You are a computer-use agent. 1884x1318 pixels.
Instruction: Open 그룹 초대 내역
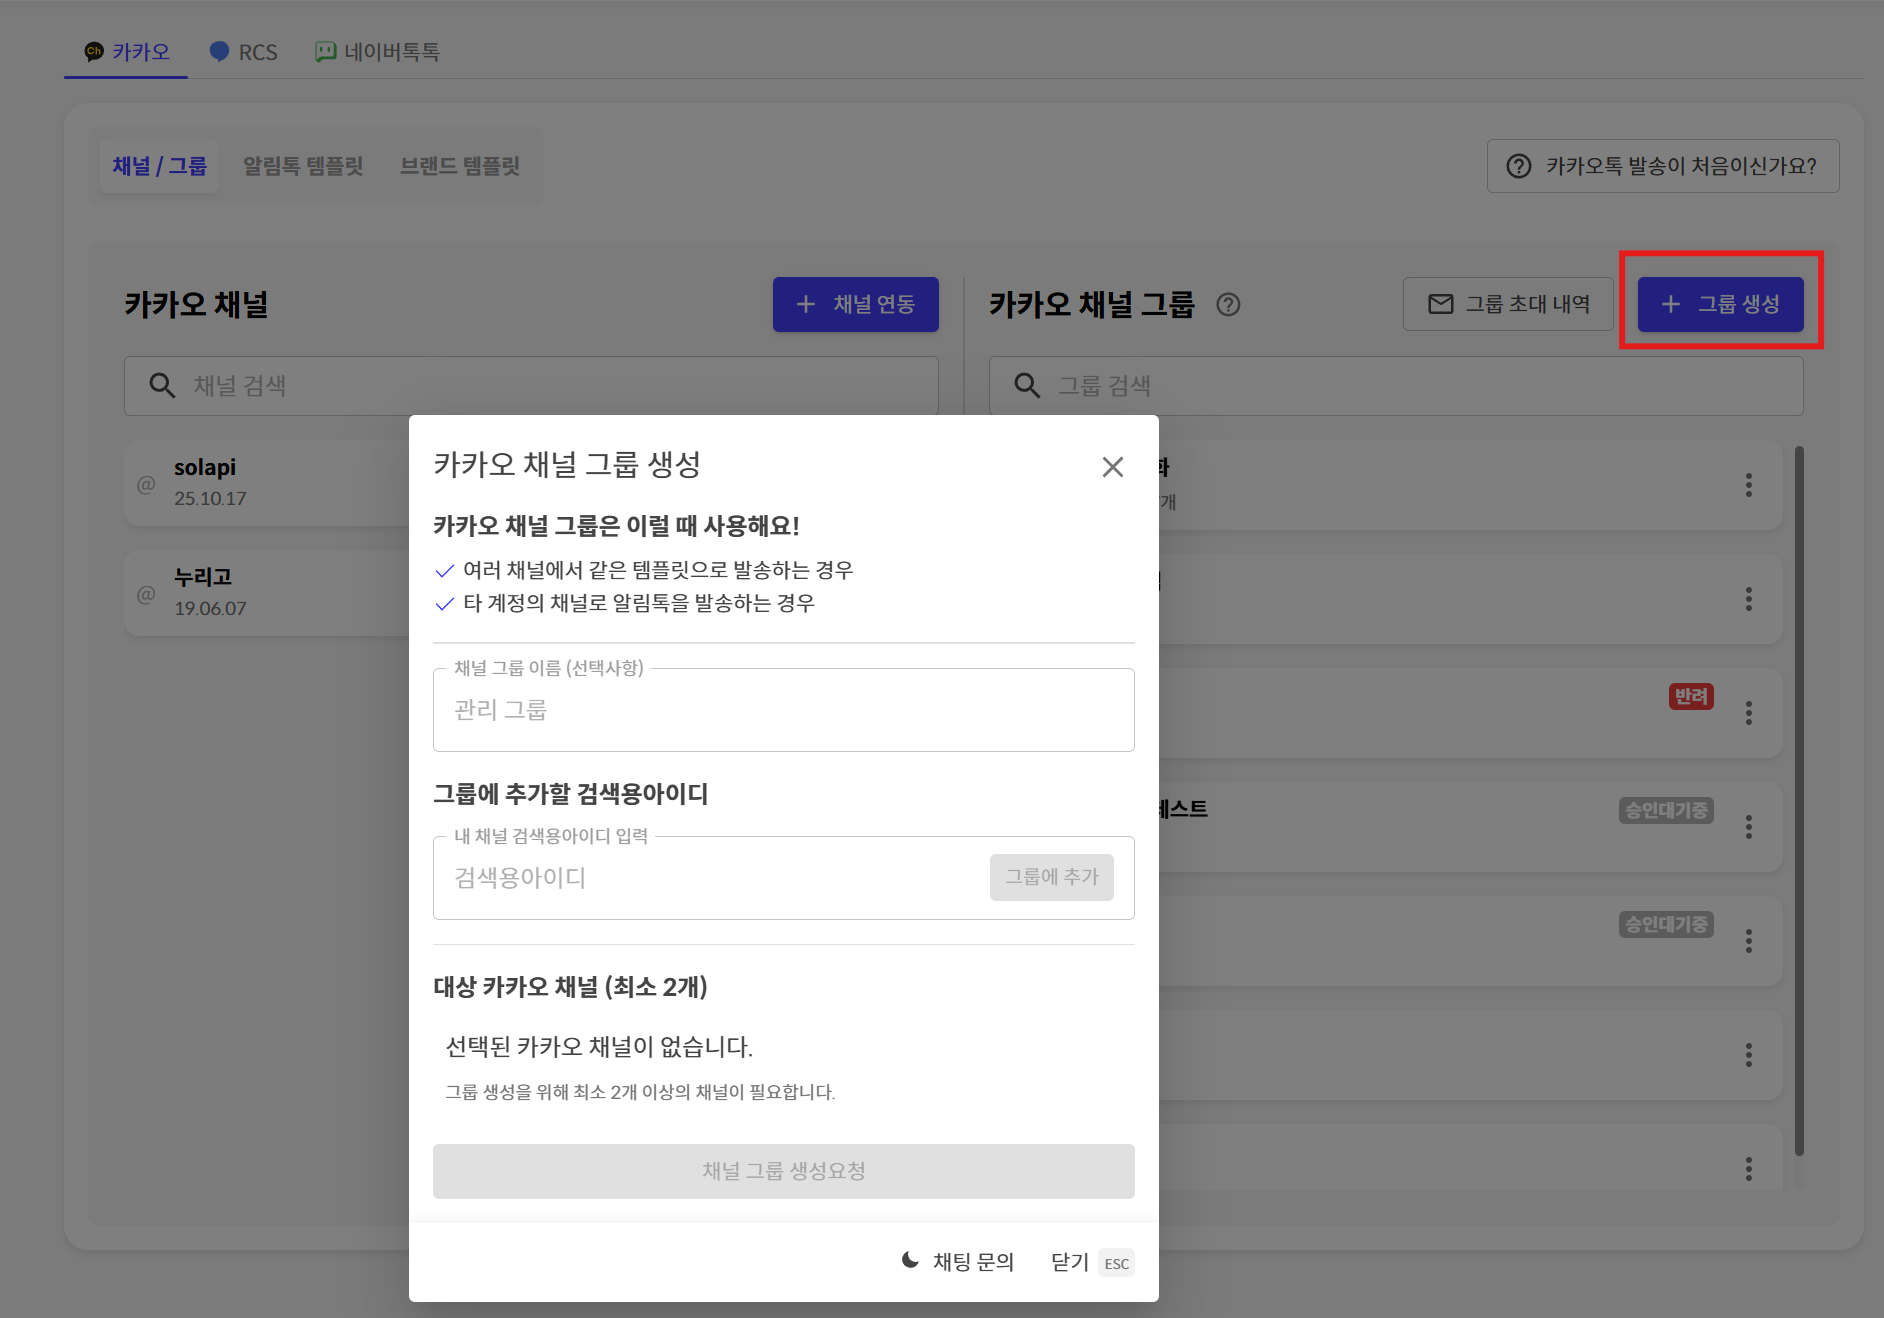(x=1508, y=304)
